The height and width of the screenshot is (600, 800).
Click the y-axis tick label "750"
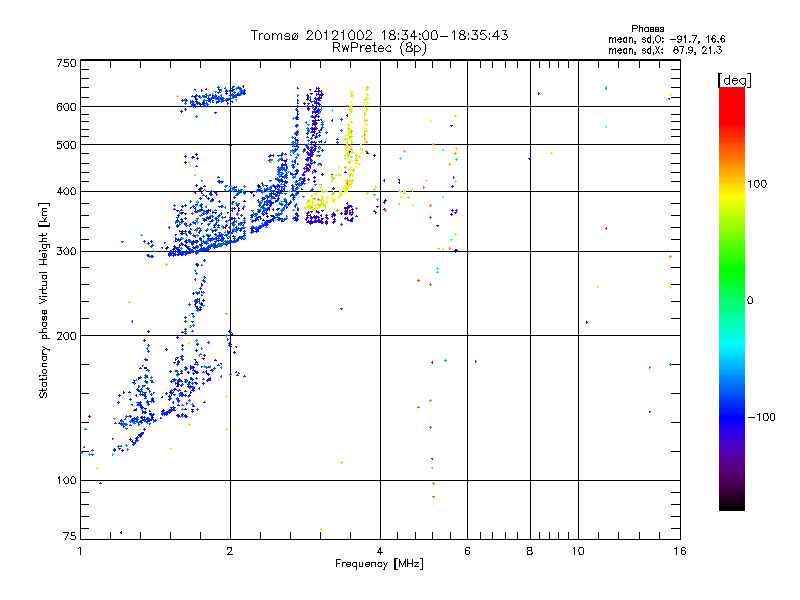(x=66, y=63)
